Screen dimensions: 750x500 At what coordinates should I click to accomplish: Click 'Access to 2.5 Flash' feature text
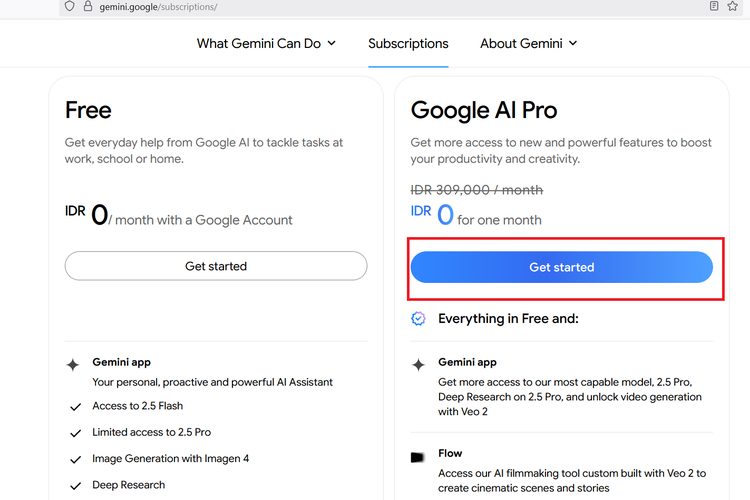click(x=138, y=406)
